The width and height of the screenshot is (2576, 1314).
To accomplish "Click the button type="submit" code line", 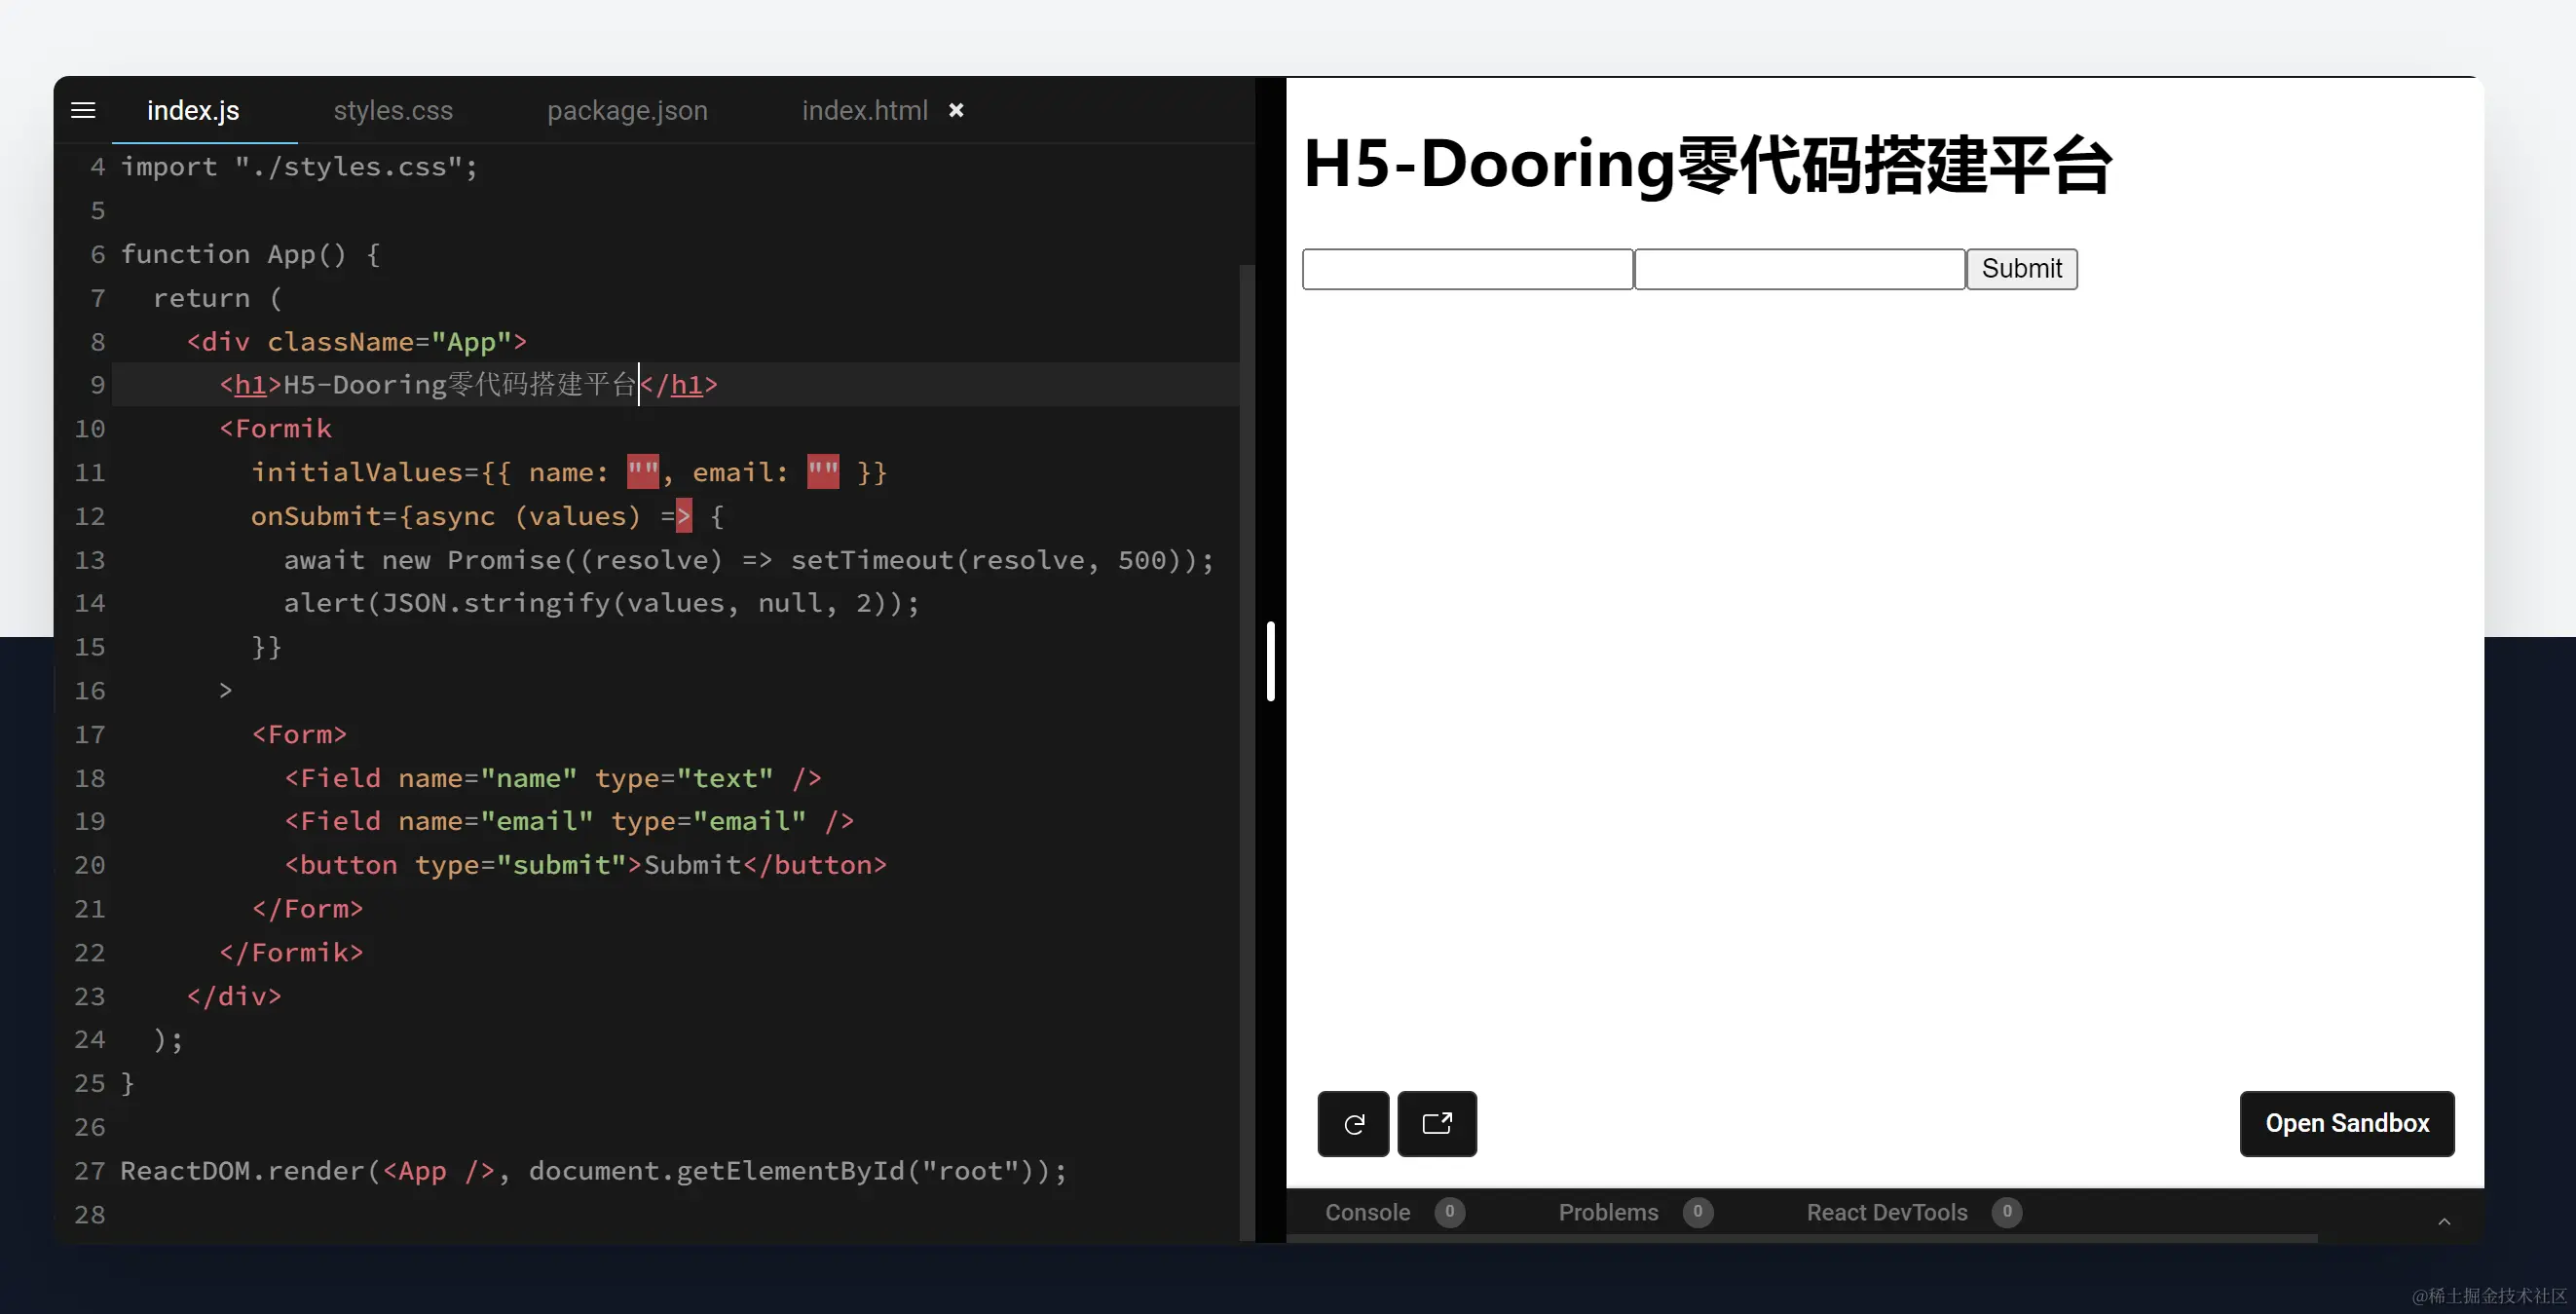I will click(x=585, y=865).
